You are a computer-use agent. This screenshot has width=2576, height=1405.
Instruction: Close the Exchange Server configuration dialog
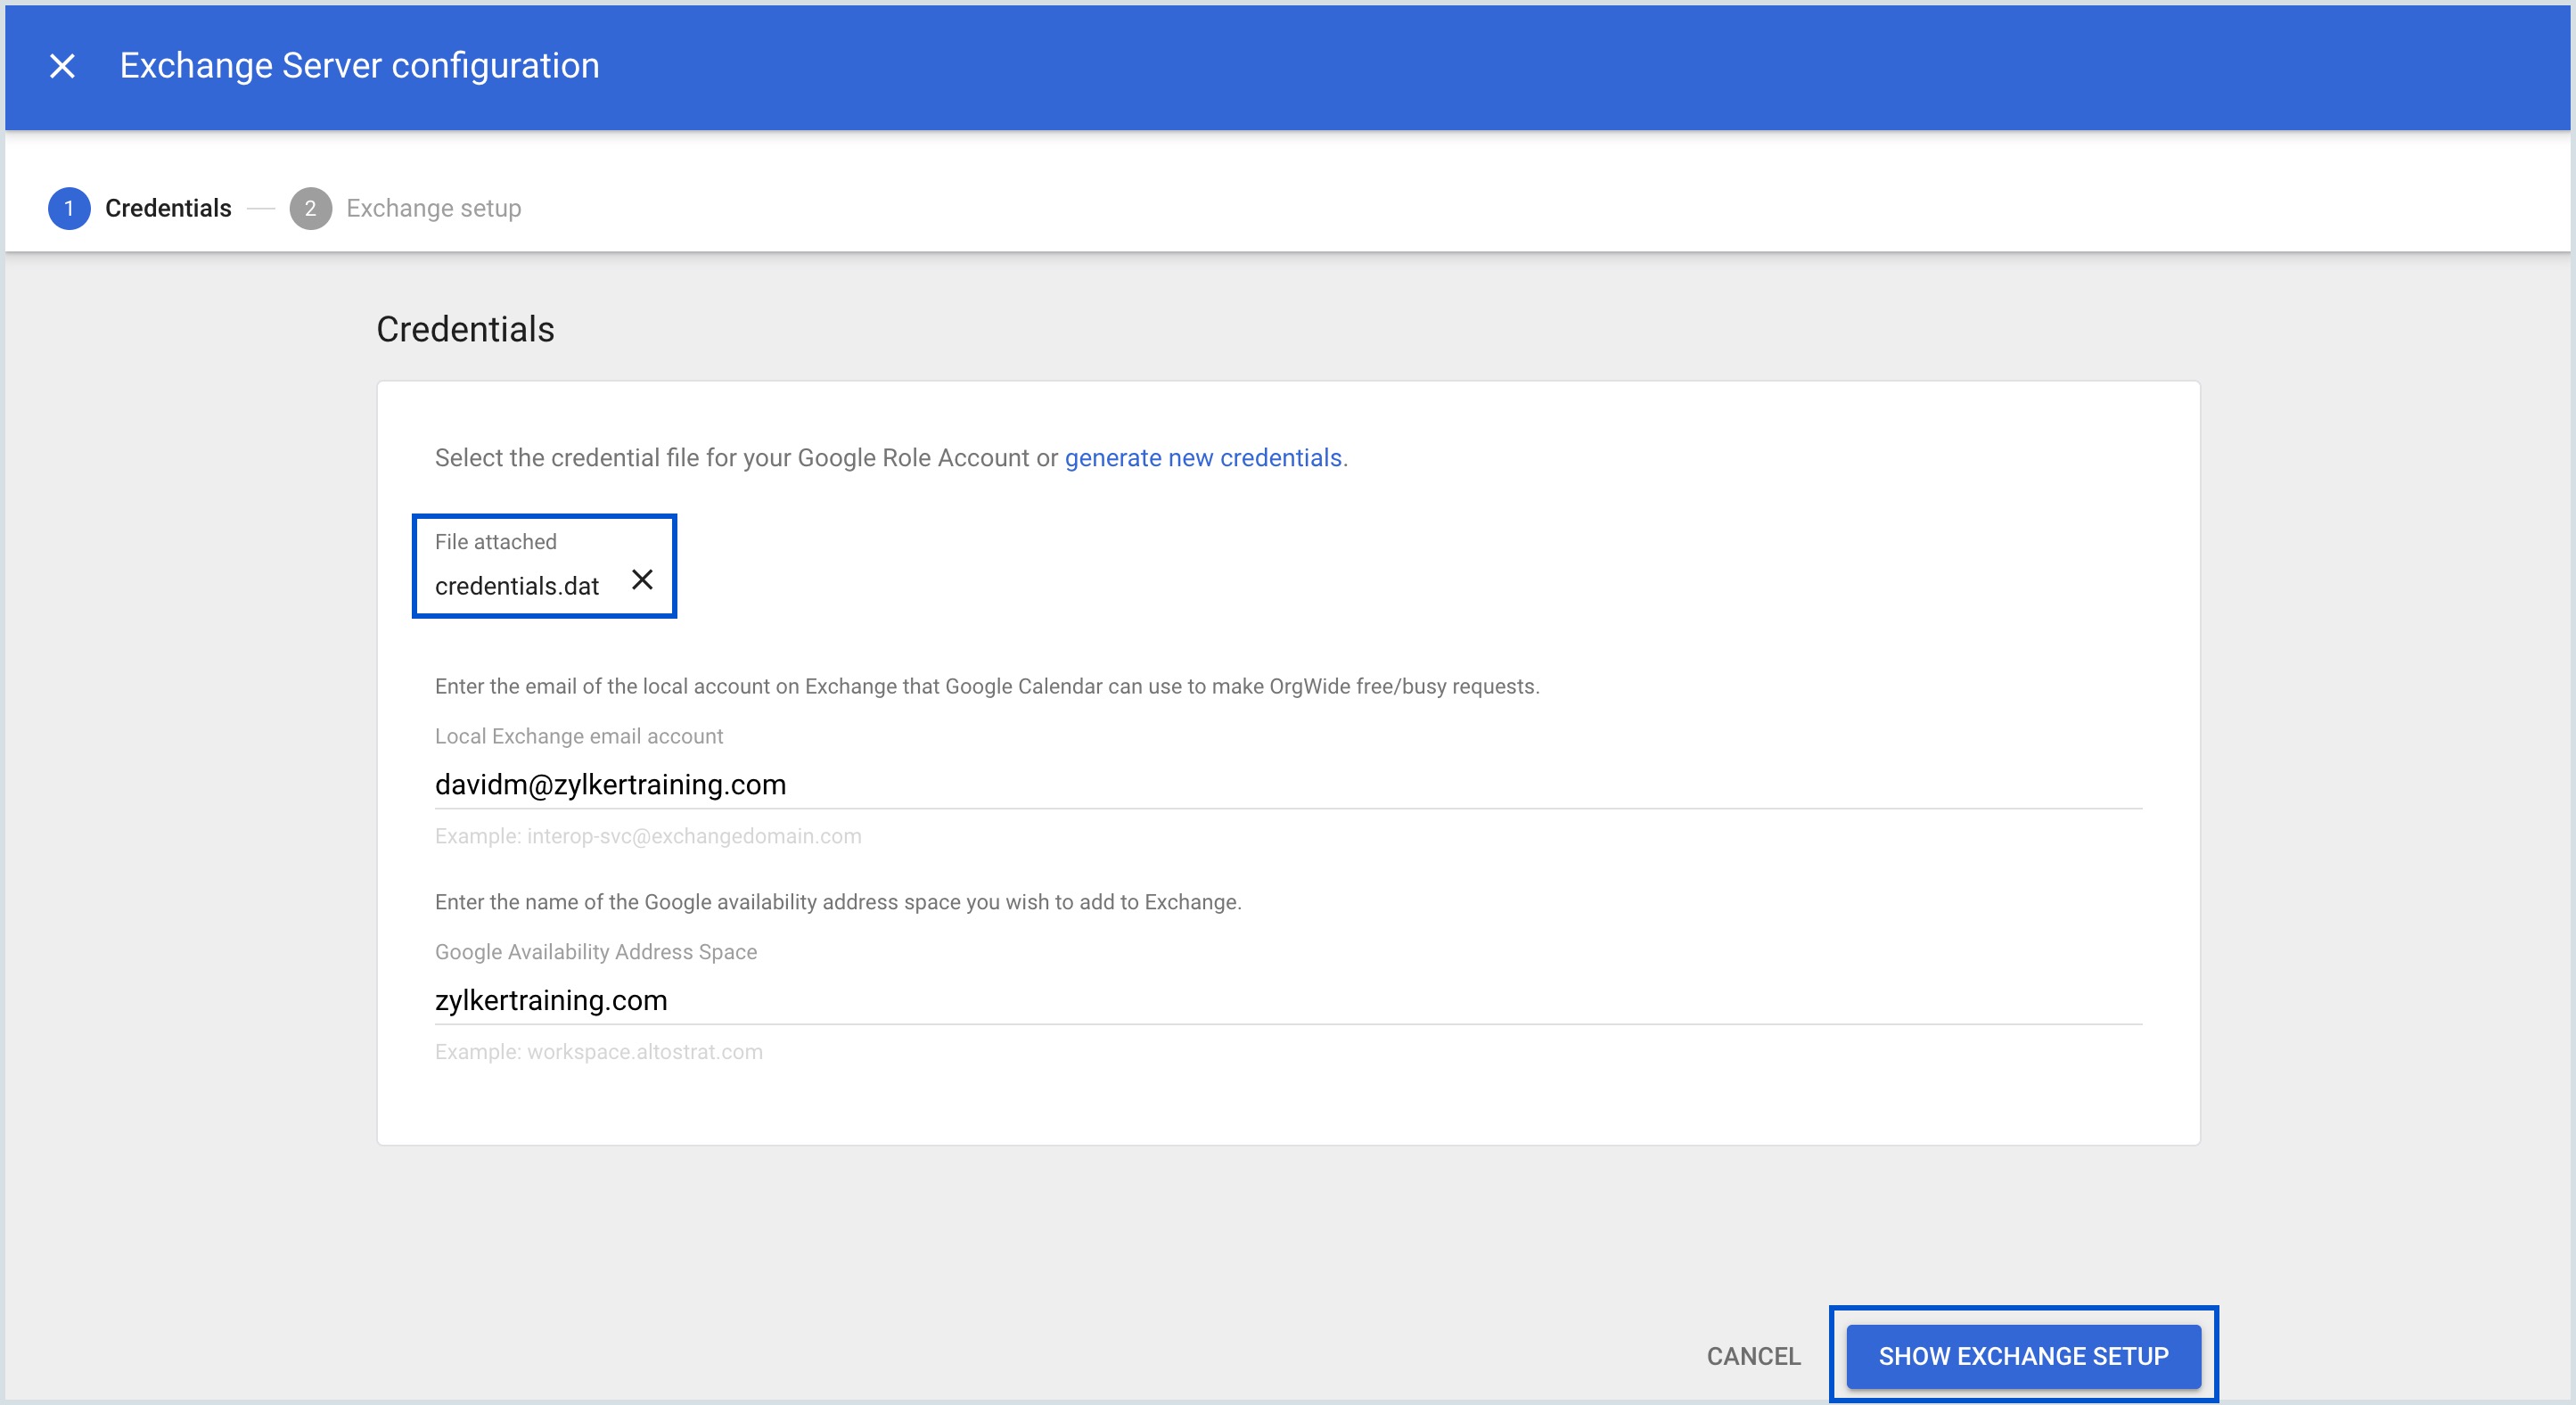coord(62,66)
